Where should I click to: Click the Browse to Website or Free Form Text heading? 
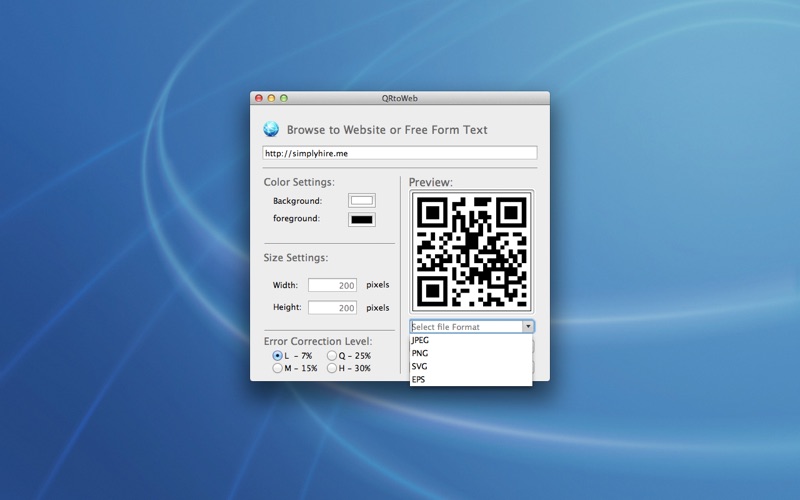387,130
